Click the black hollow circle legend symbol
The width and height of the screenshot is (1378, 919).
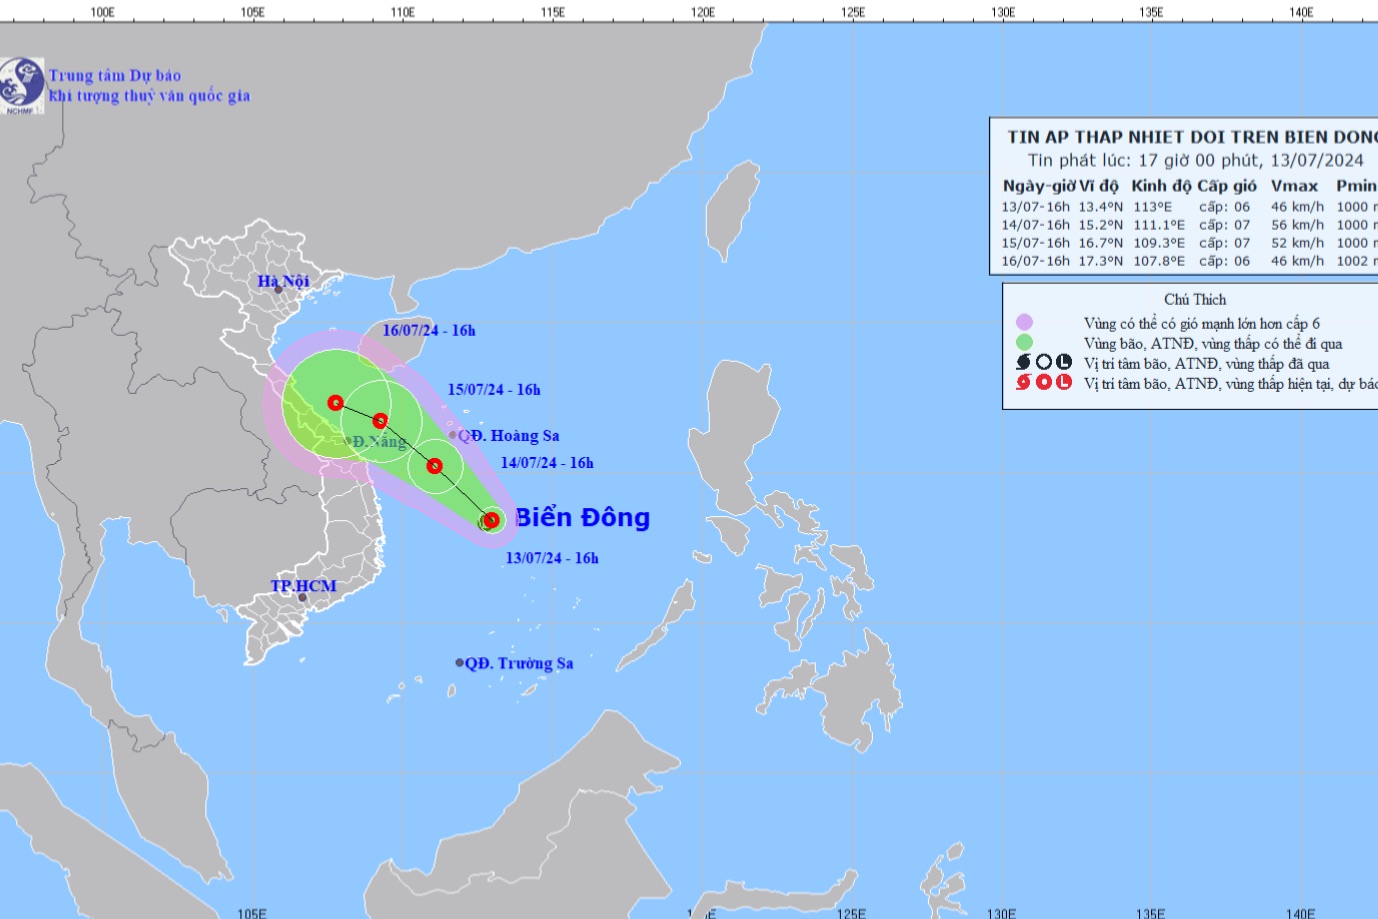(x=1044, y=362)
